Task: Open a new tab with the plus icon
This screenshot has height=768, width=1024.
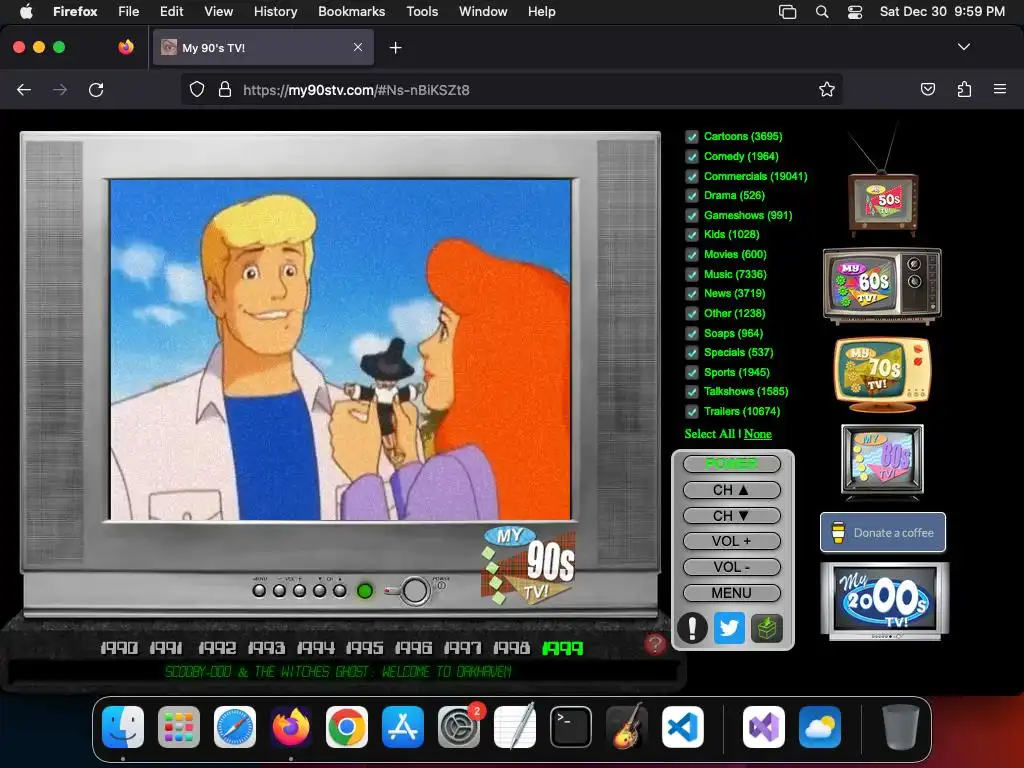Action: [395, 48]
